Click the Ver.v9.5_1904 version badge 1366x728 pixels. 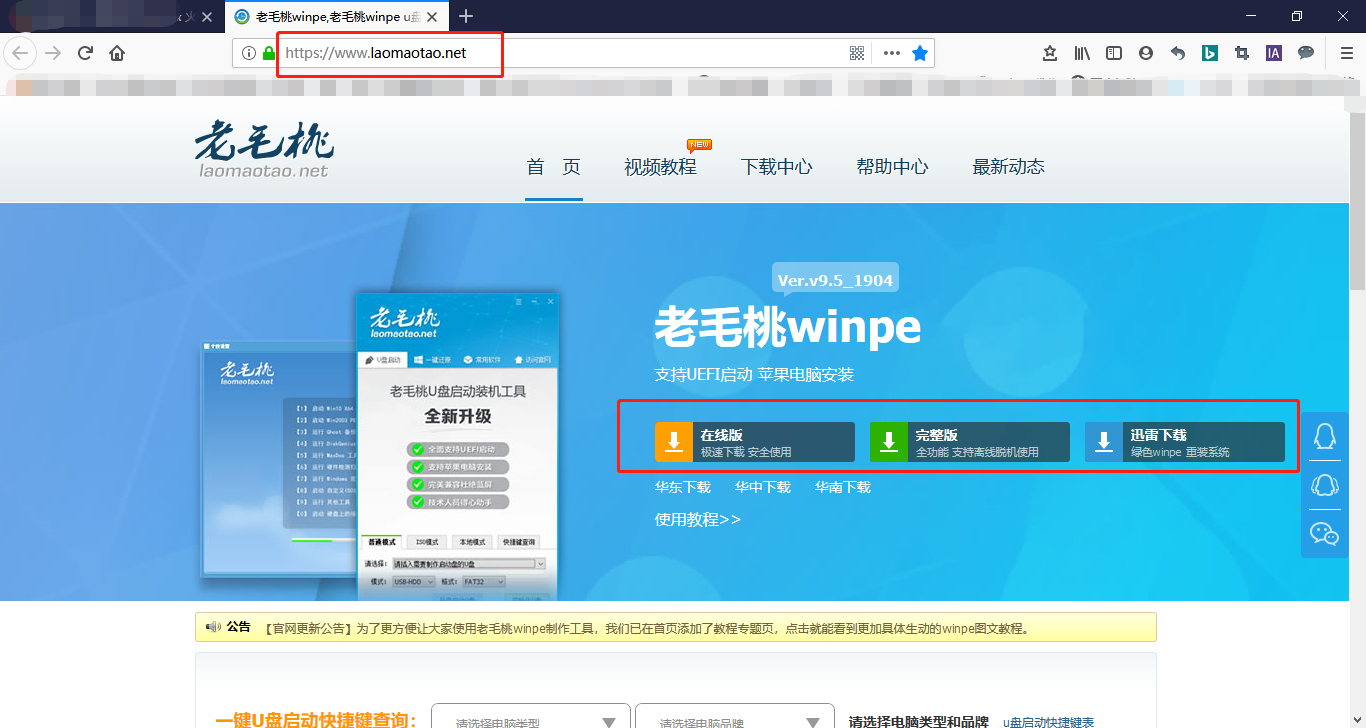(835, 280)
